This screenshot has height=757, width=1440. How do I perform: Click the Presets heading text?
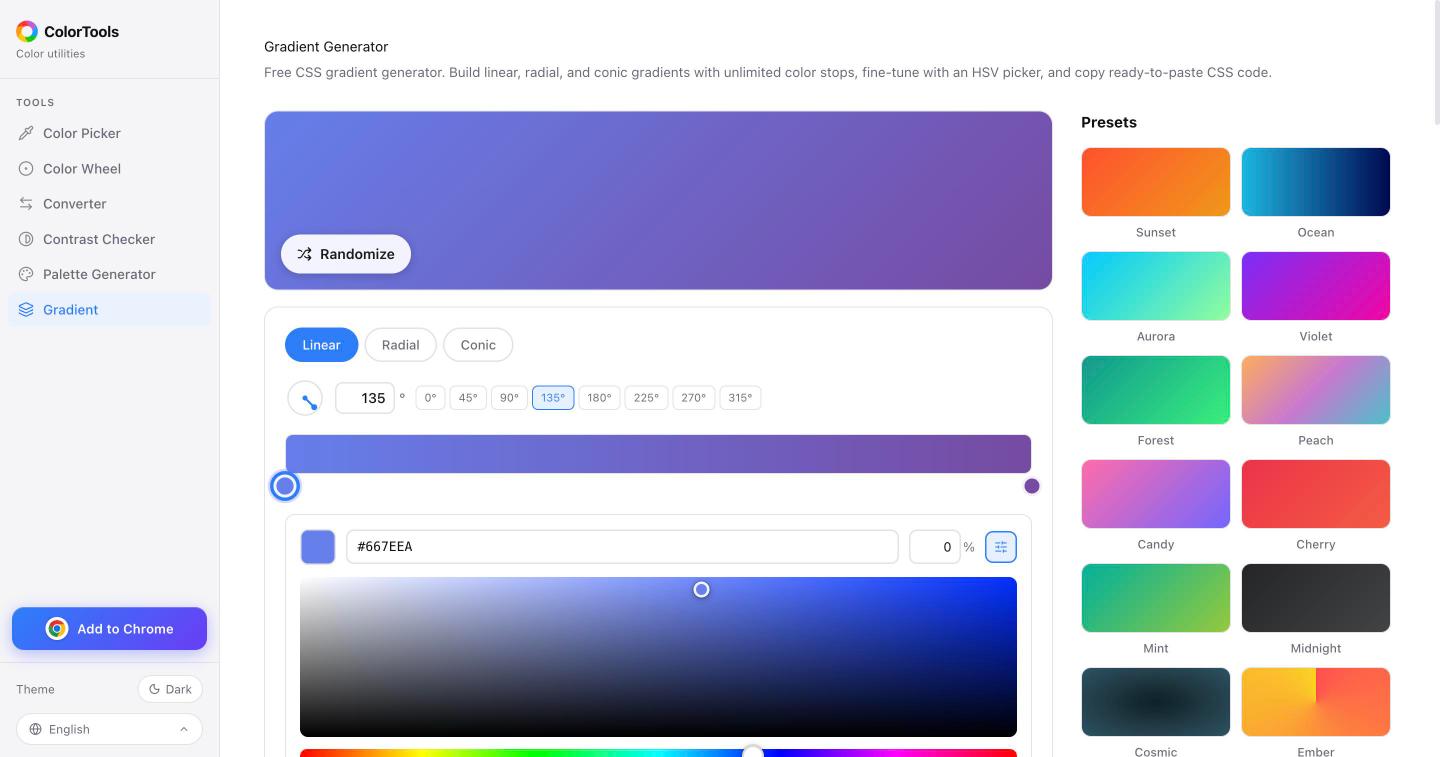[1109, 122]
